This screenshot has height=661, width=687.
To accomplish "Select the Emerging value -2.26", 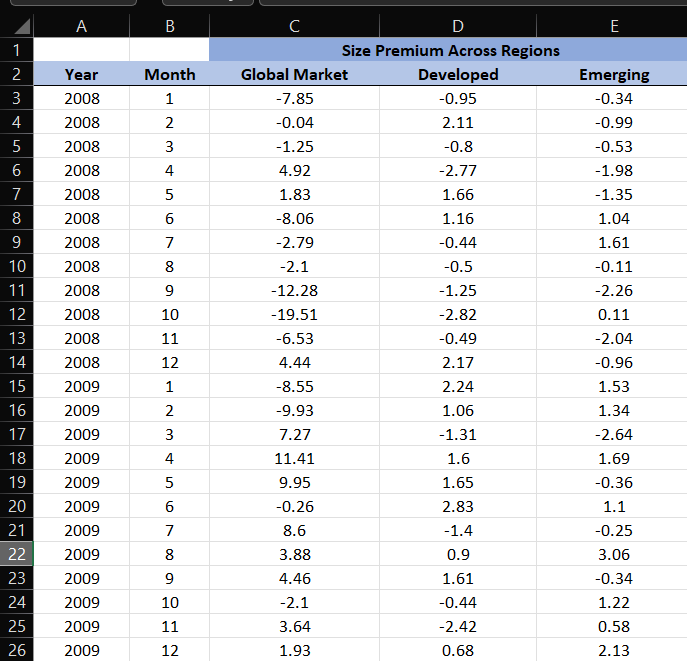I will [614, 290].
